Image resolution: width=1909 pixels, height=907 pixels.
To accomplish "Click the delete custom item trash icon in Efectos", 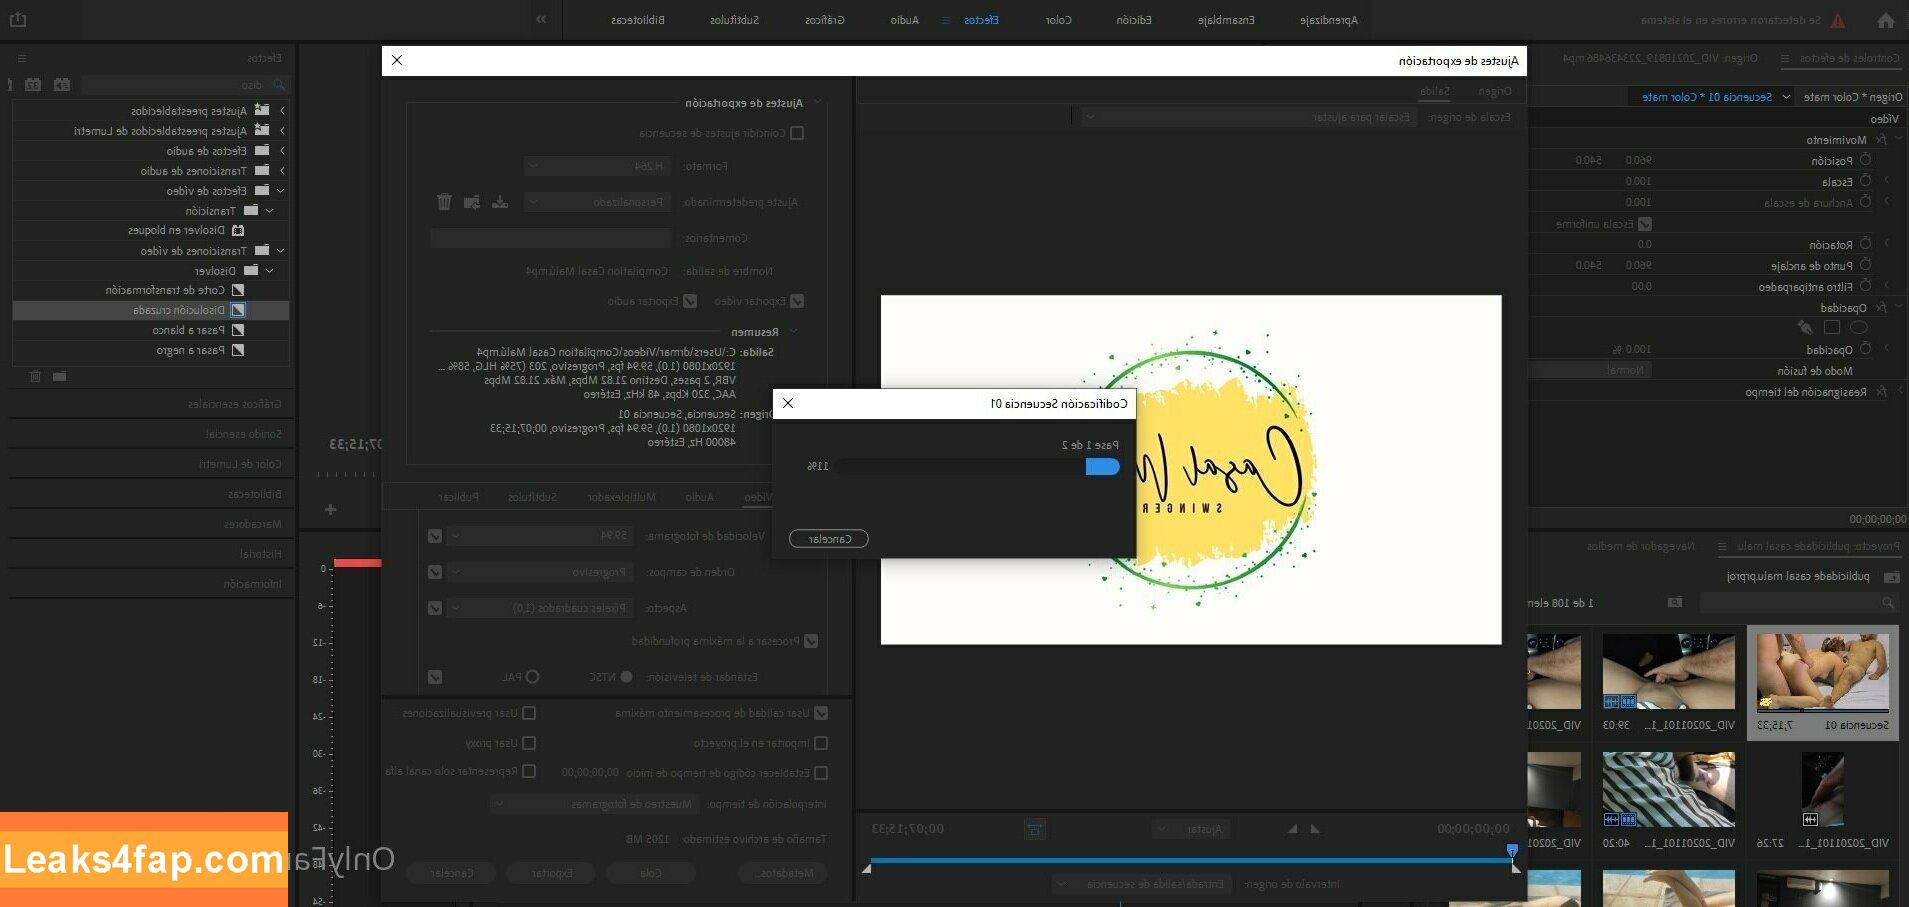I will tap(35, 376).
